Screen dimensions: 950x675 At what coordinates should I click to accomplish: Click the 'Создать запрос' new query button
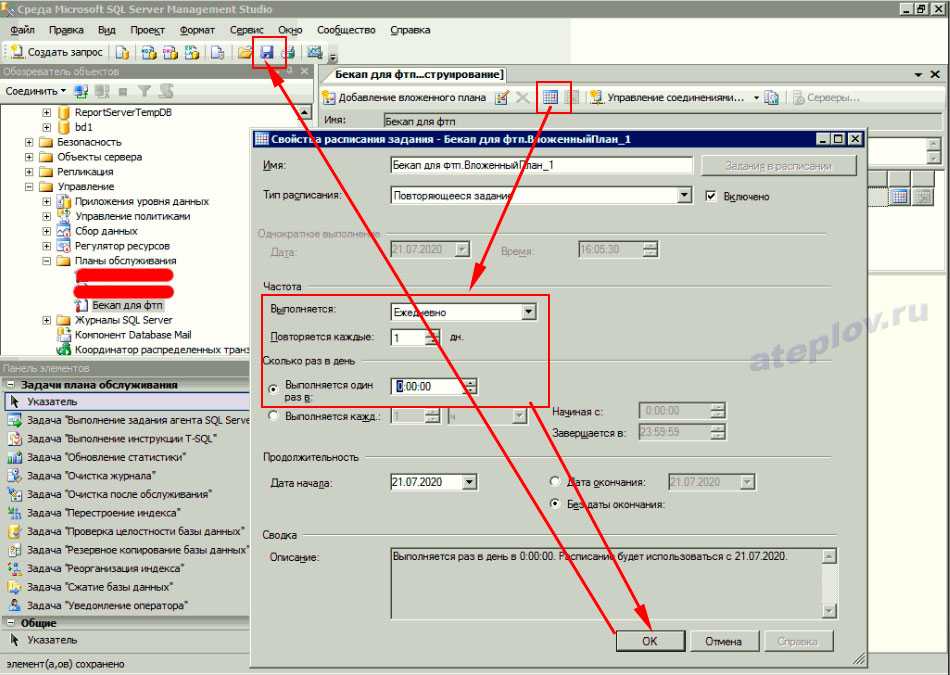point(56,52)
